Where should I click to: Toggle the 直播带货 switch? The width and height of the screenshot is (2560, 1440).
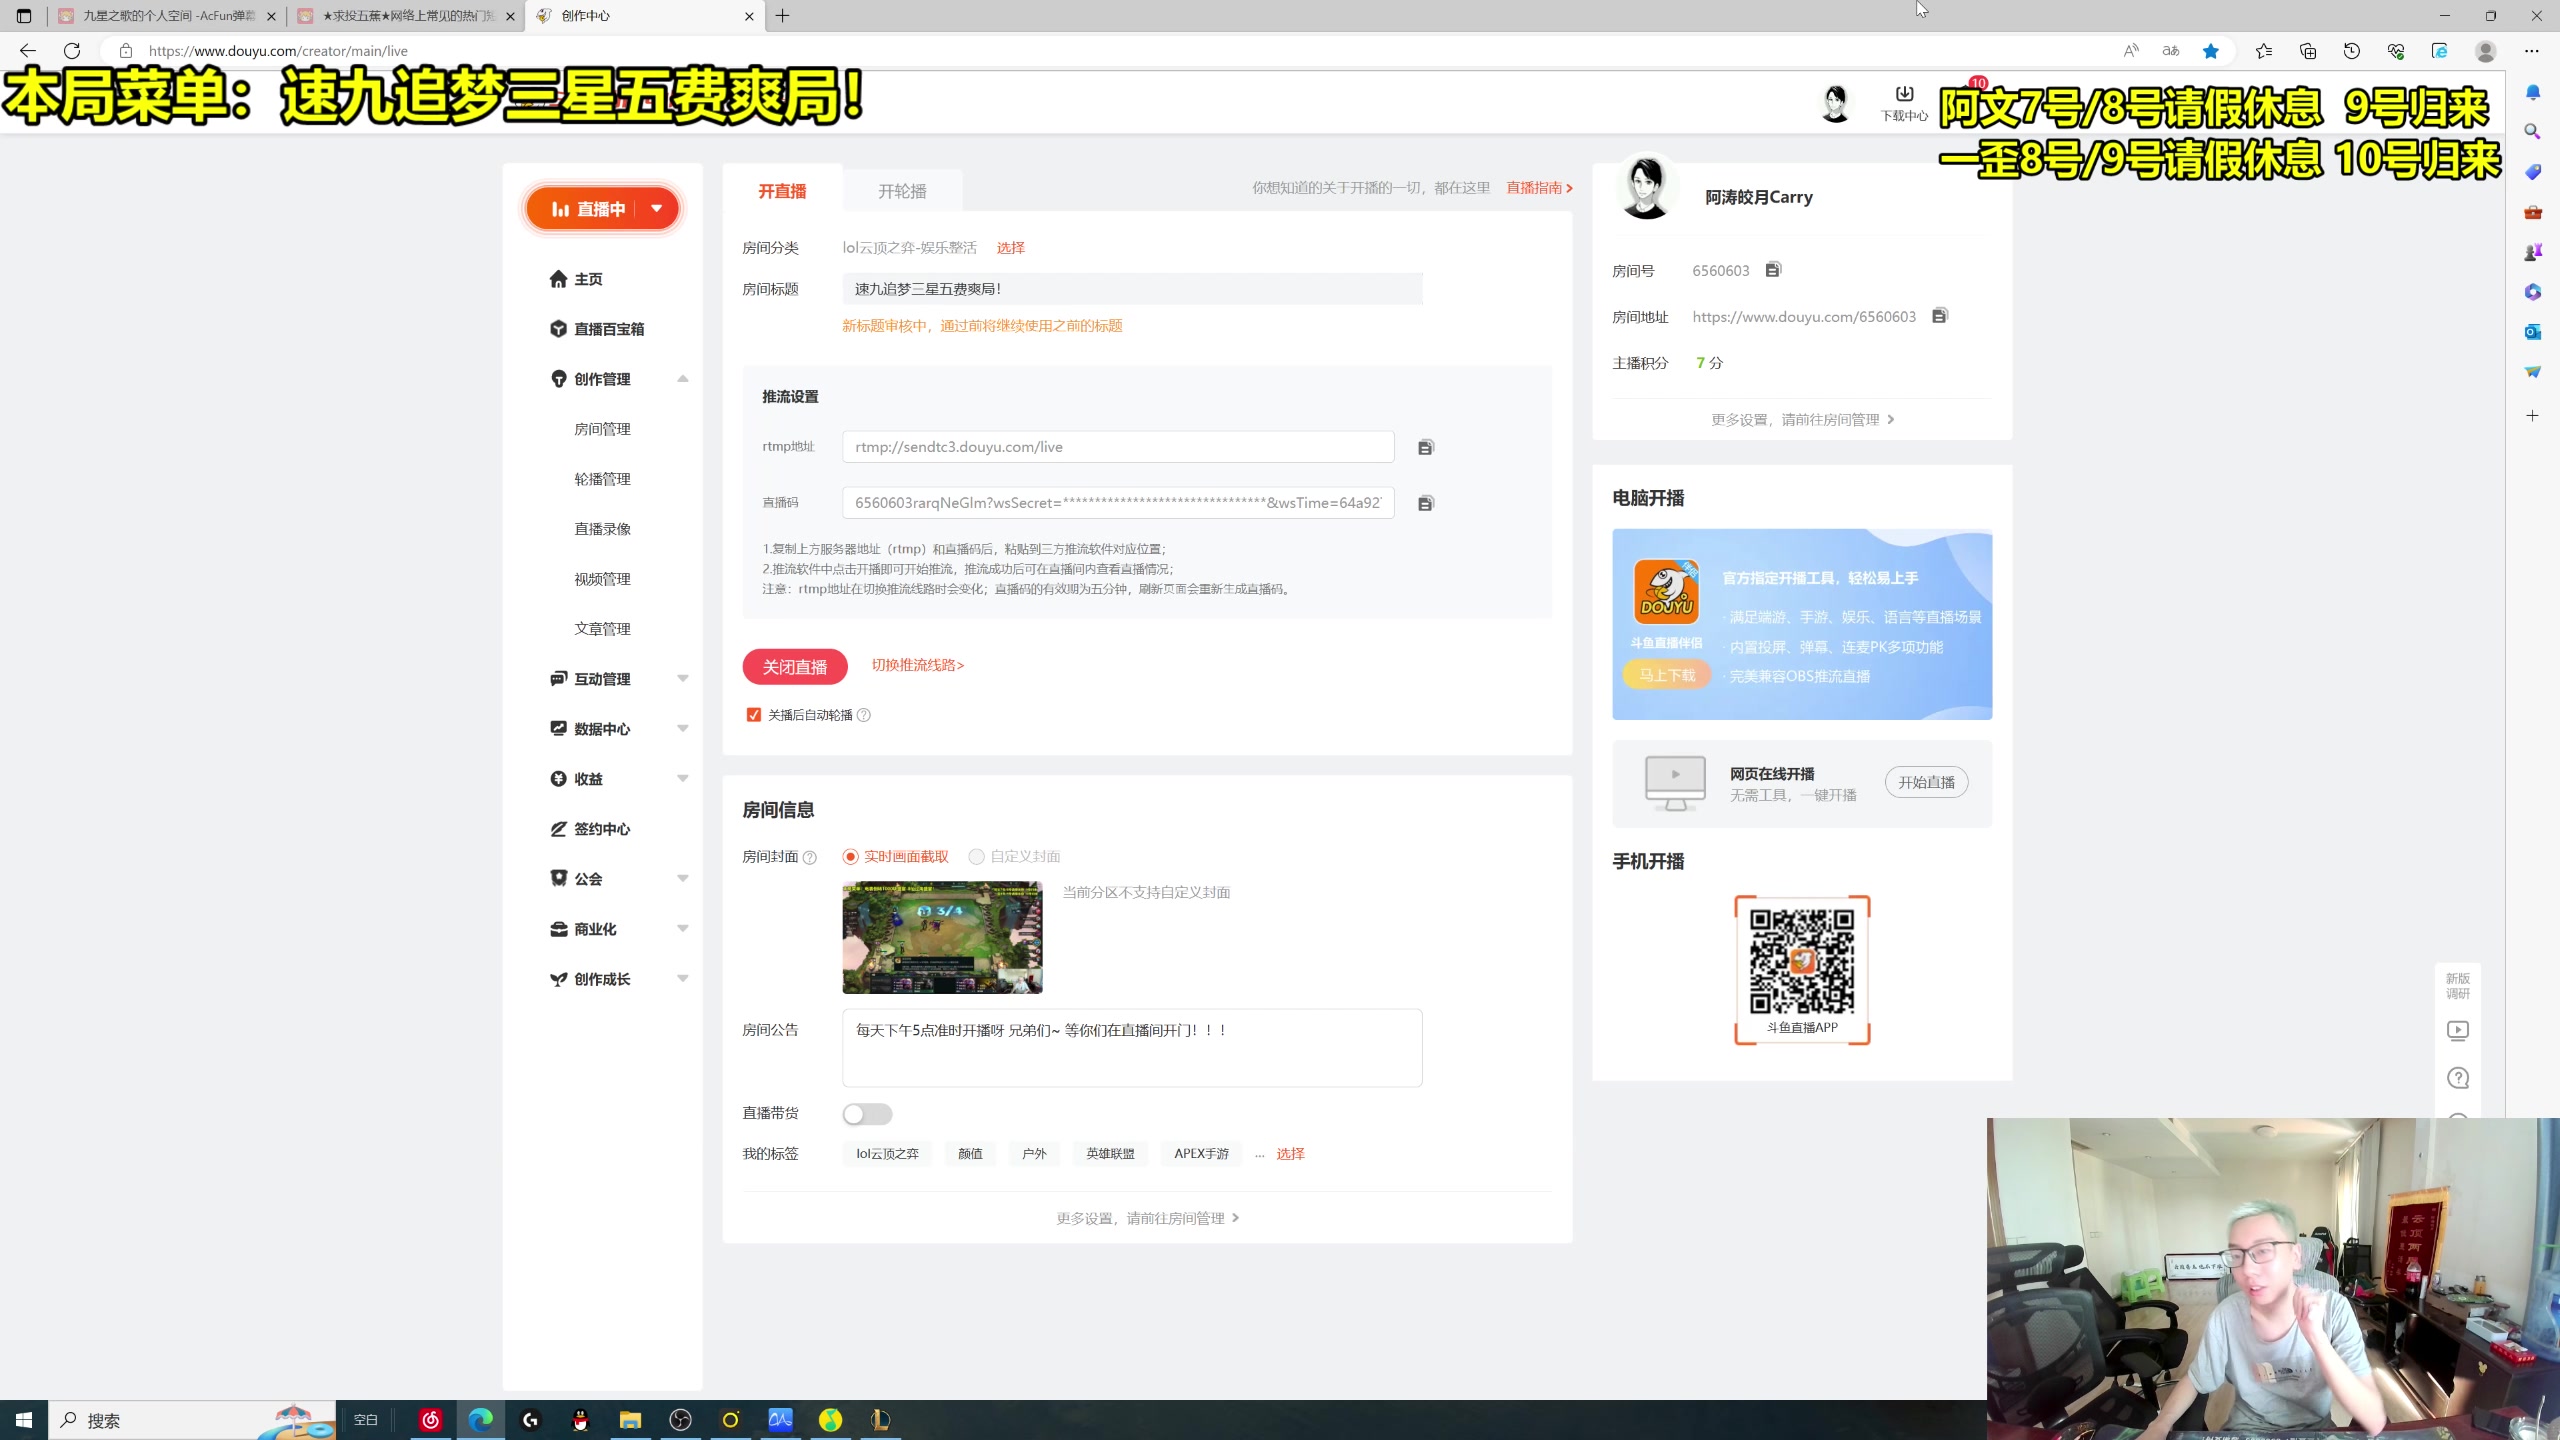tap(867, 1114)
